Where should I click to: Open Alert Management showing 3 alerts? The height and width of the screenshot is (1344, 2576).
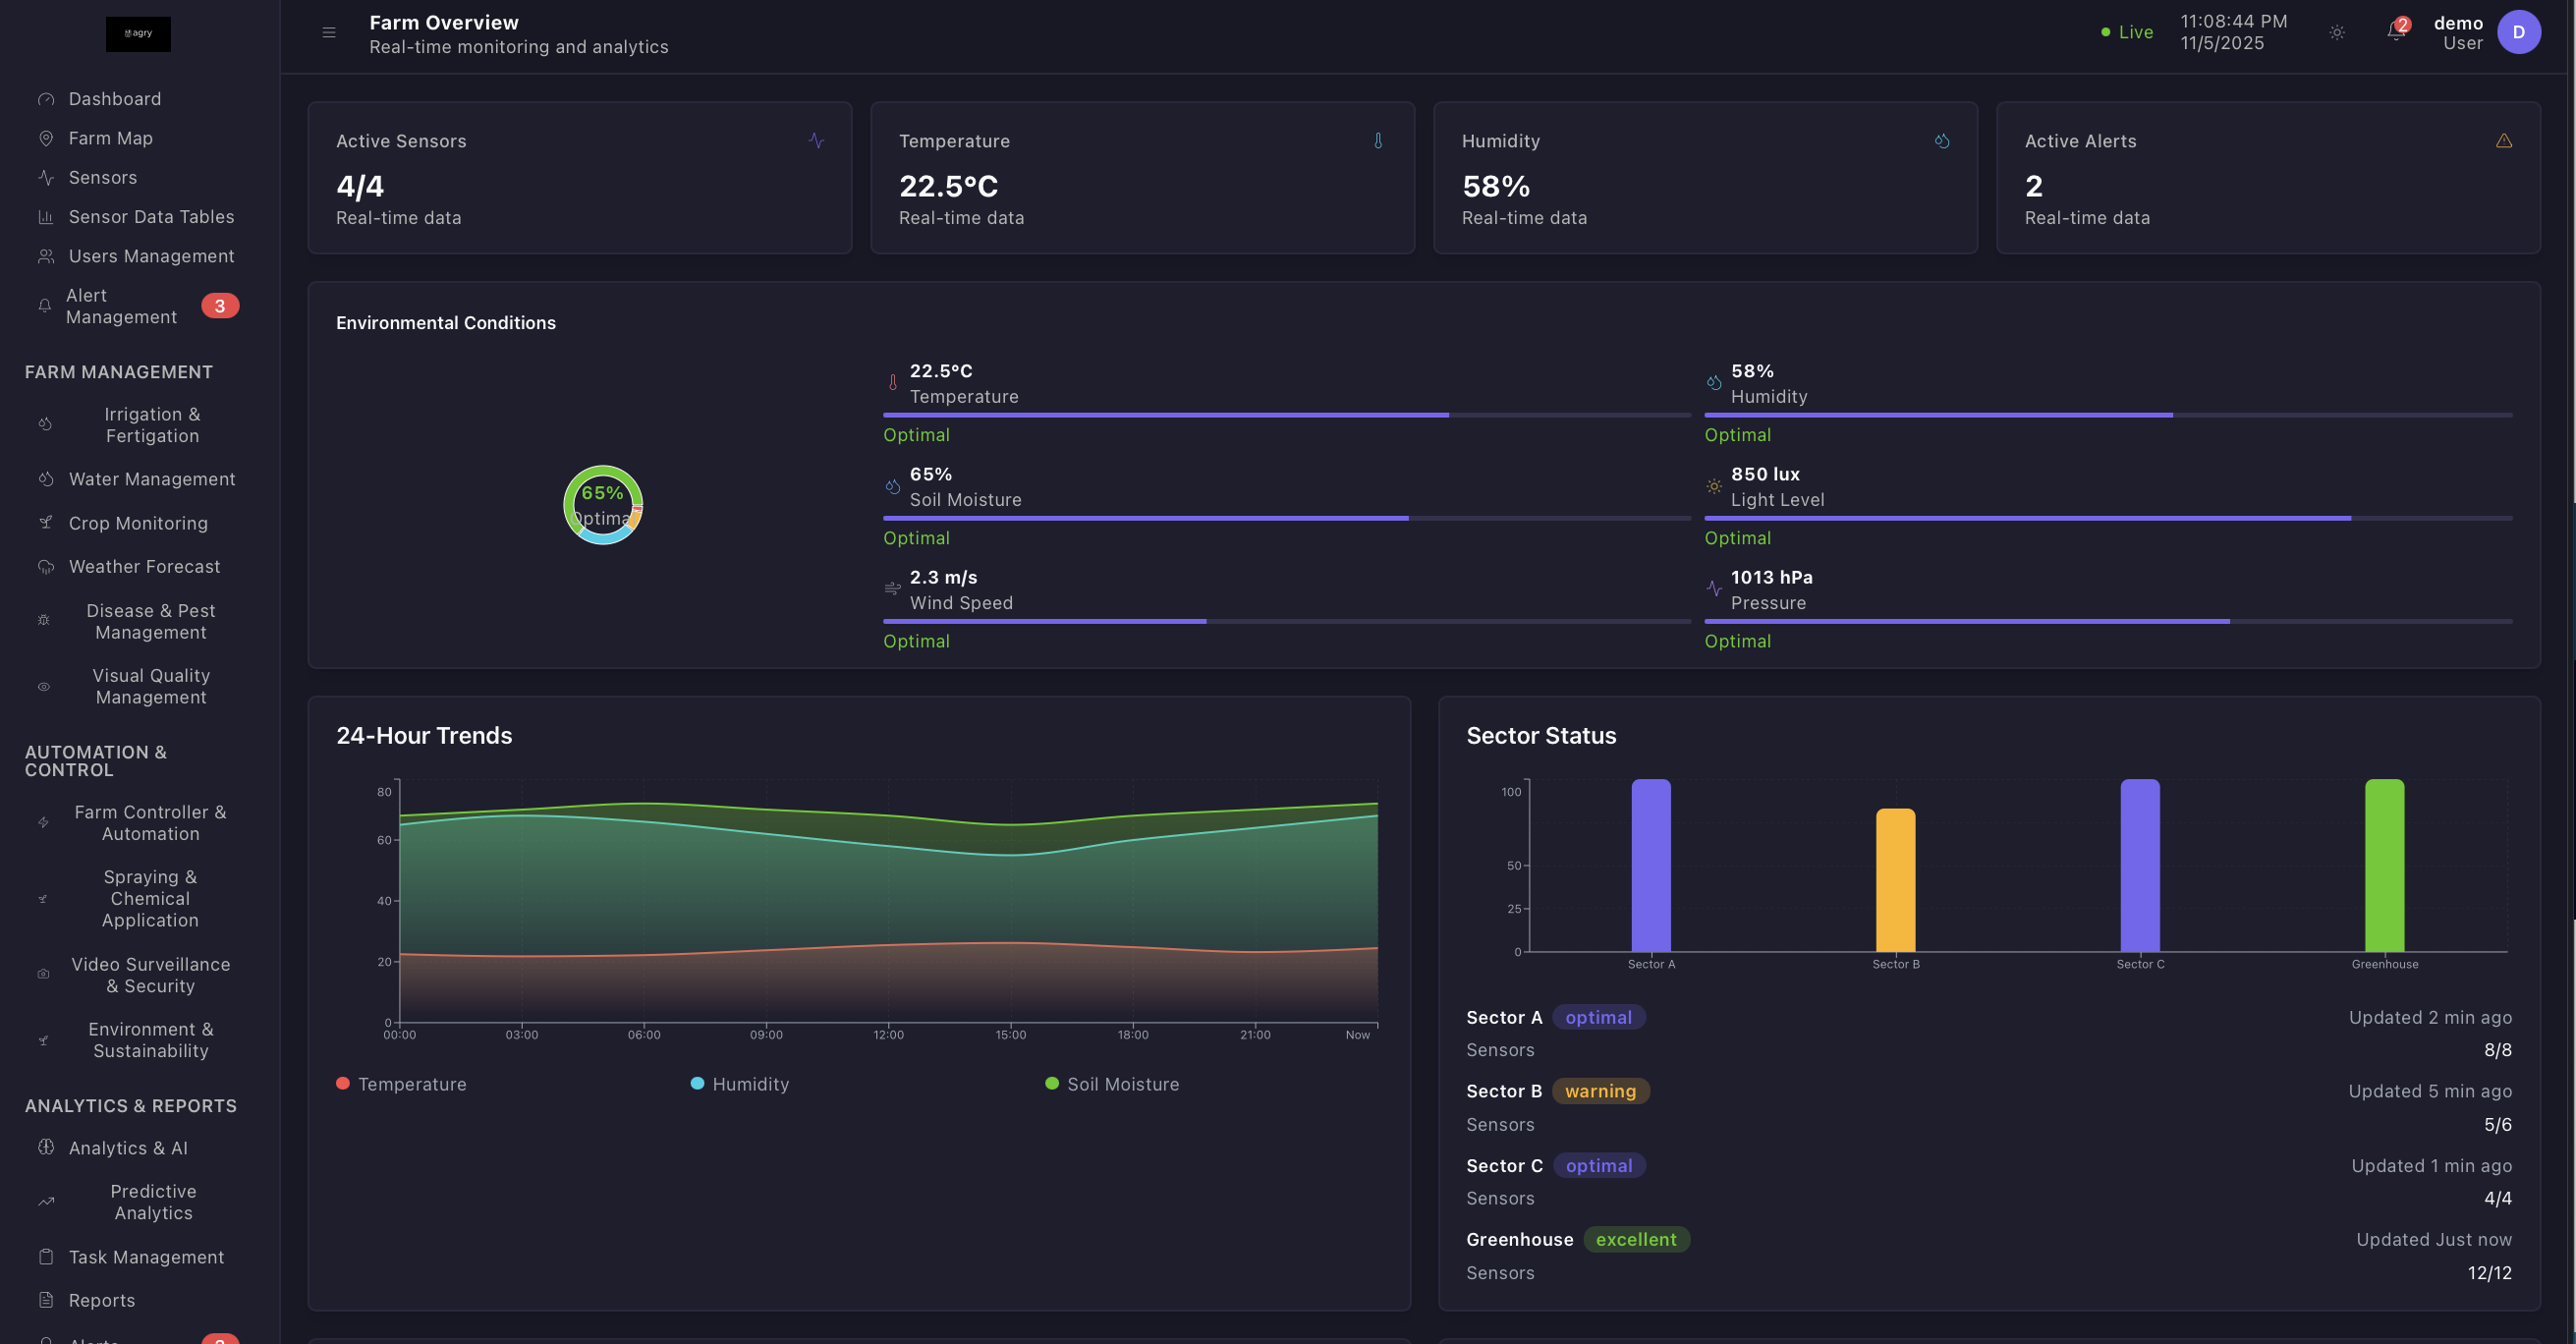(x=122, y=306)
